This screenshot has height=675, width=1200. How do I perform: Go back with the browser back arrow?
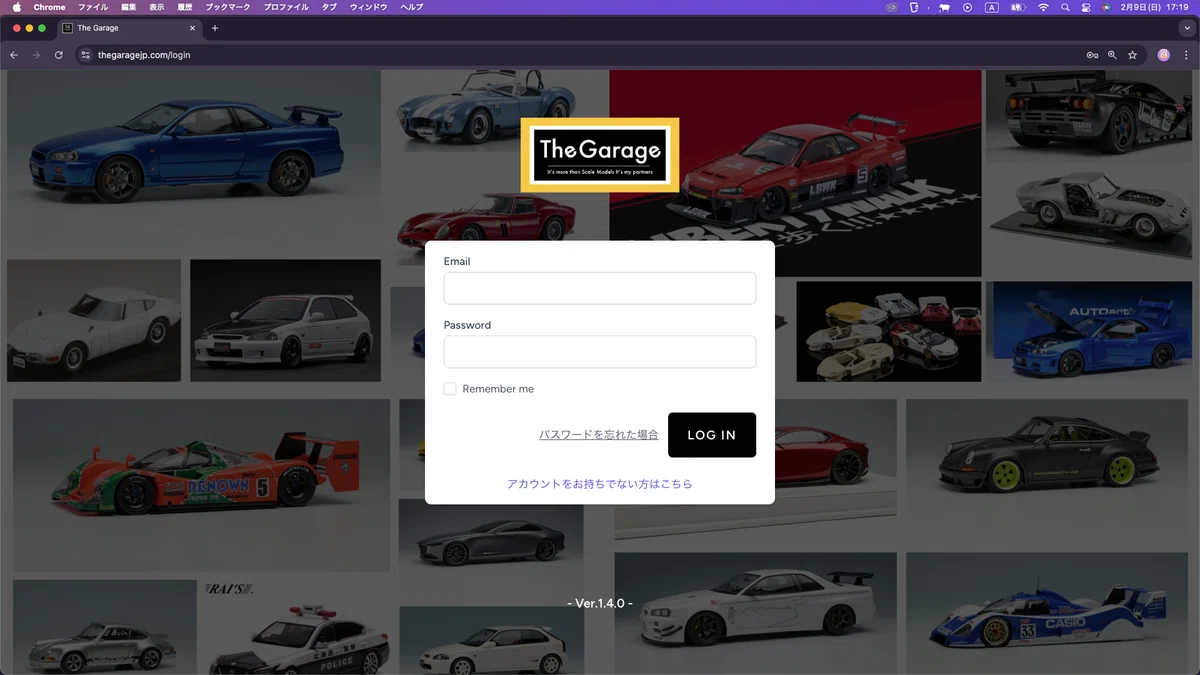14,55
